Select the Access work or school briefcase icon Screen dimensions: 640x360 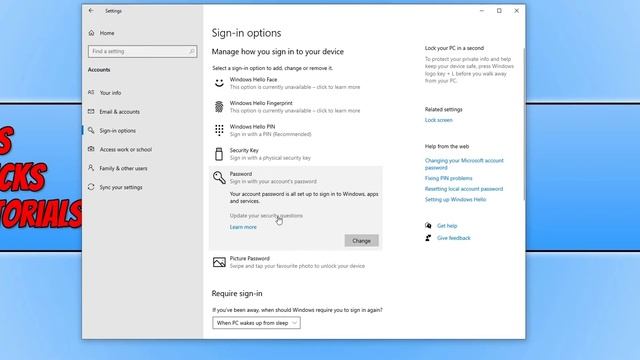91,149
